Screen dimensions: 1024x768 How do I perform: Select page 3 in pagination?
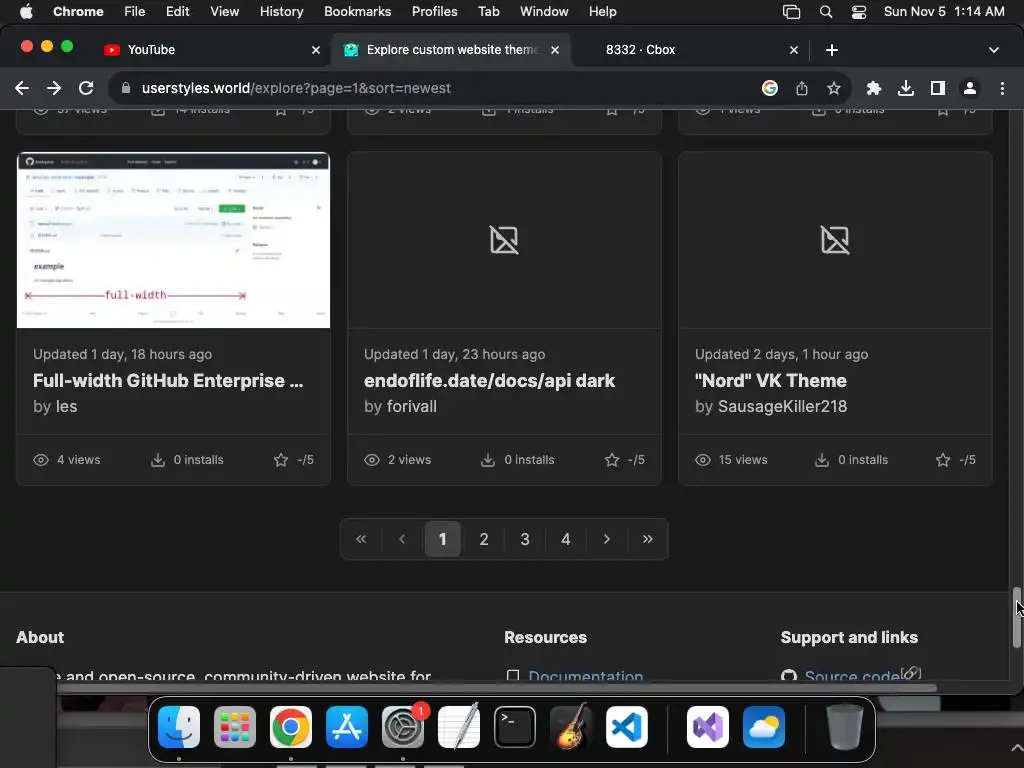coord(525,539)
